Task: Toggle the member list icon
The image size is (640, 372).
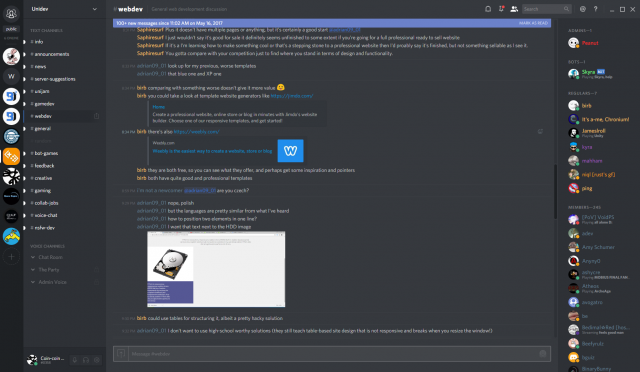Action: click(x=514, y=9)
